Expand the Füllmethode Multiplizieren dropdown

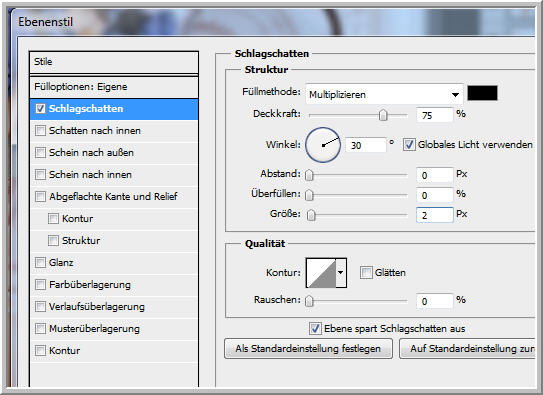(384, 94)
